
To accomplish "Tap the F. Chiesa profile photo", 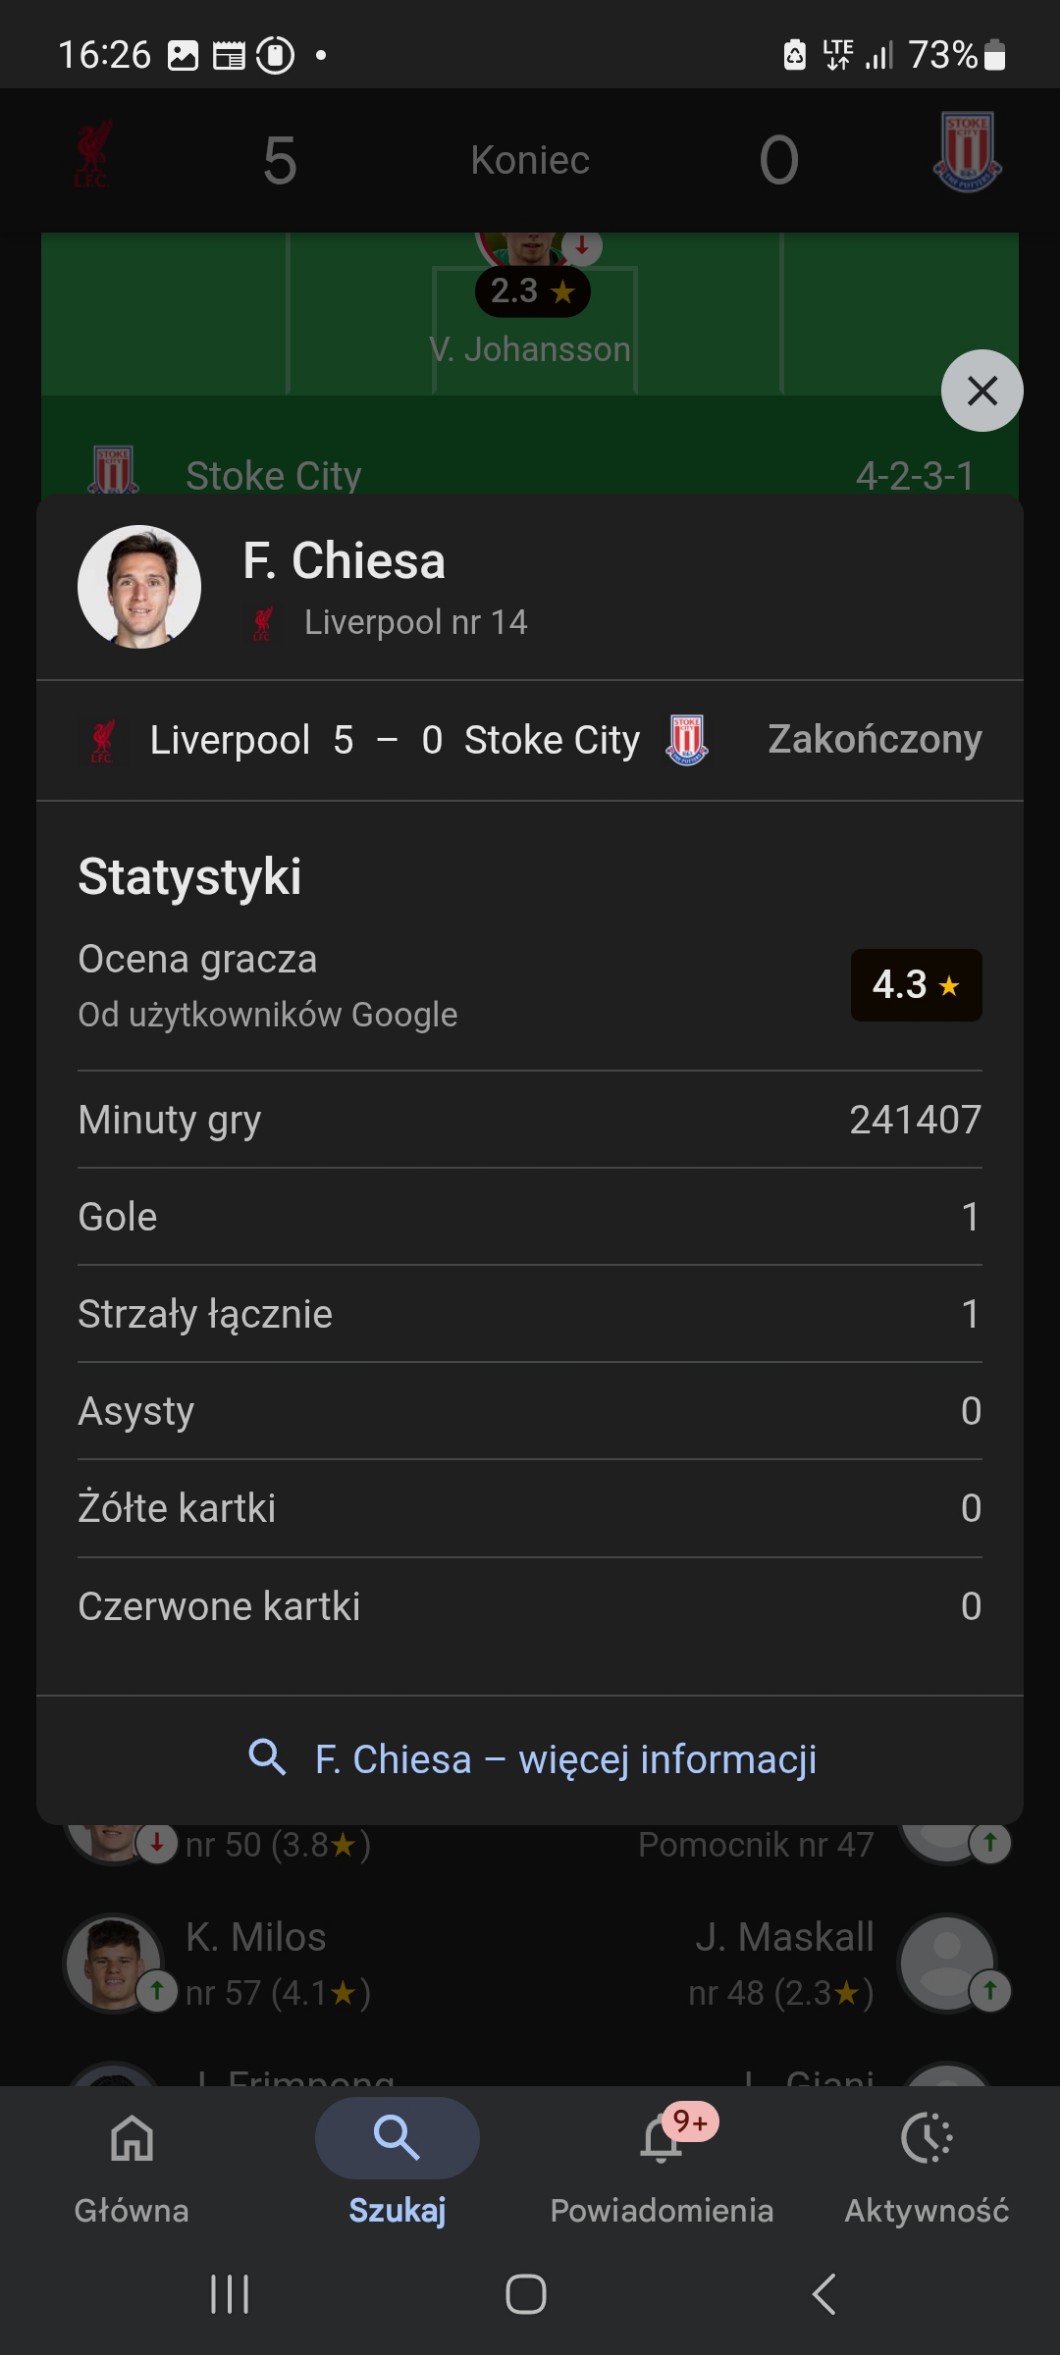I will 139,587.
